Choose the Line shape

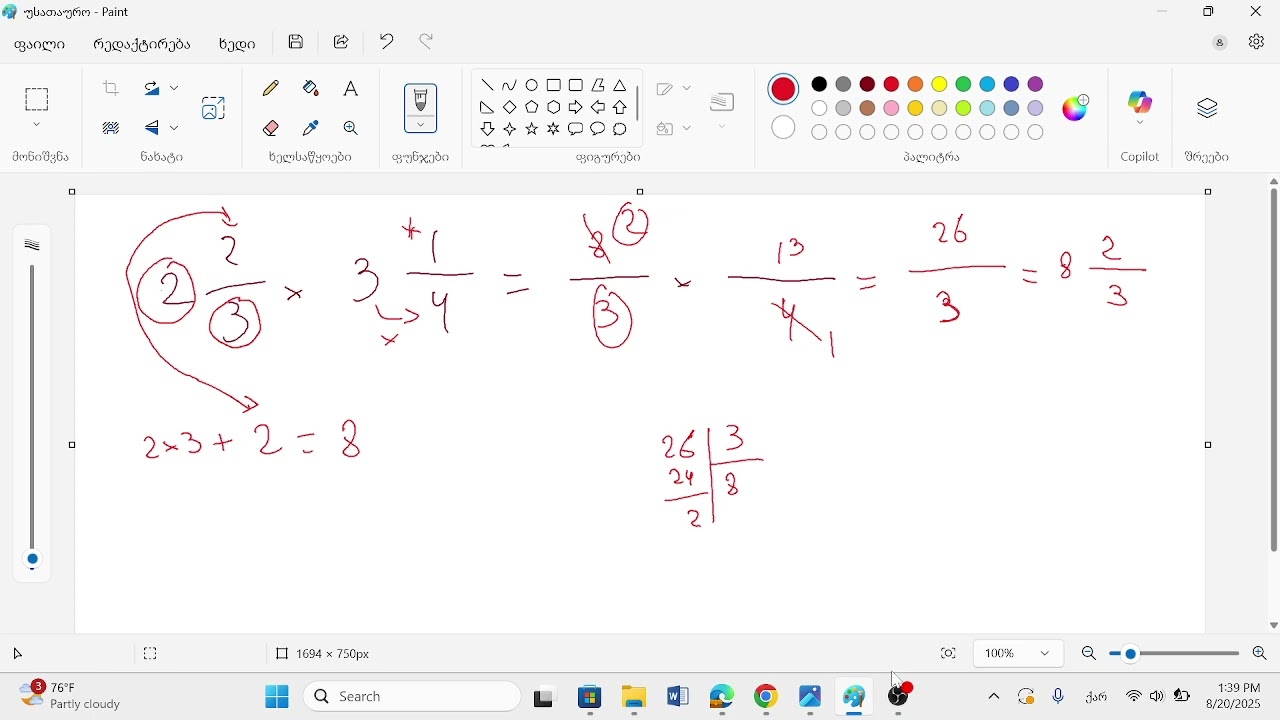[x=488, y=86]
